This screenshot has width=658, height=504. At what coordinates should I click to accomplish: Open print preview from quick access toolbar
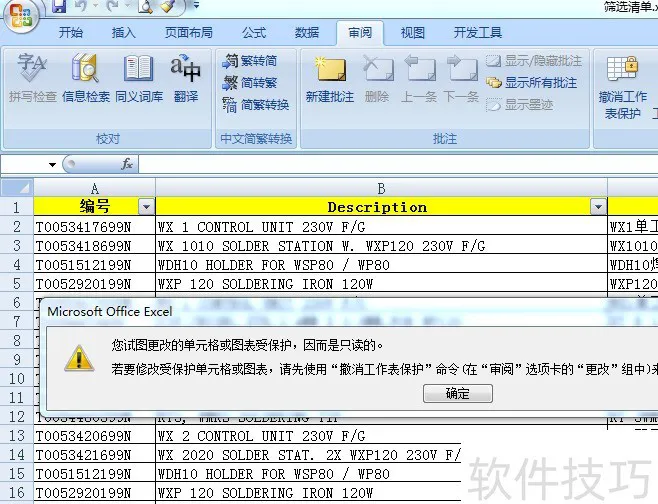(145, 6)
